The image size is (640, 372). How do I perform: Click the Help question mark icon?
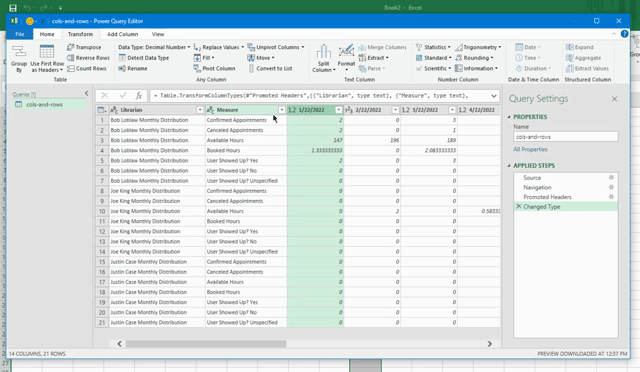pyautogui.click(x=624, y=34)
